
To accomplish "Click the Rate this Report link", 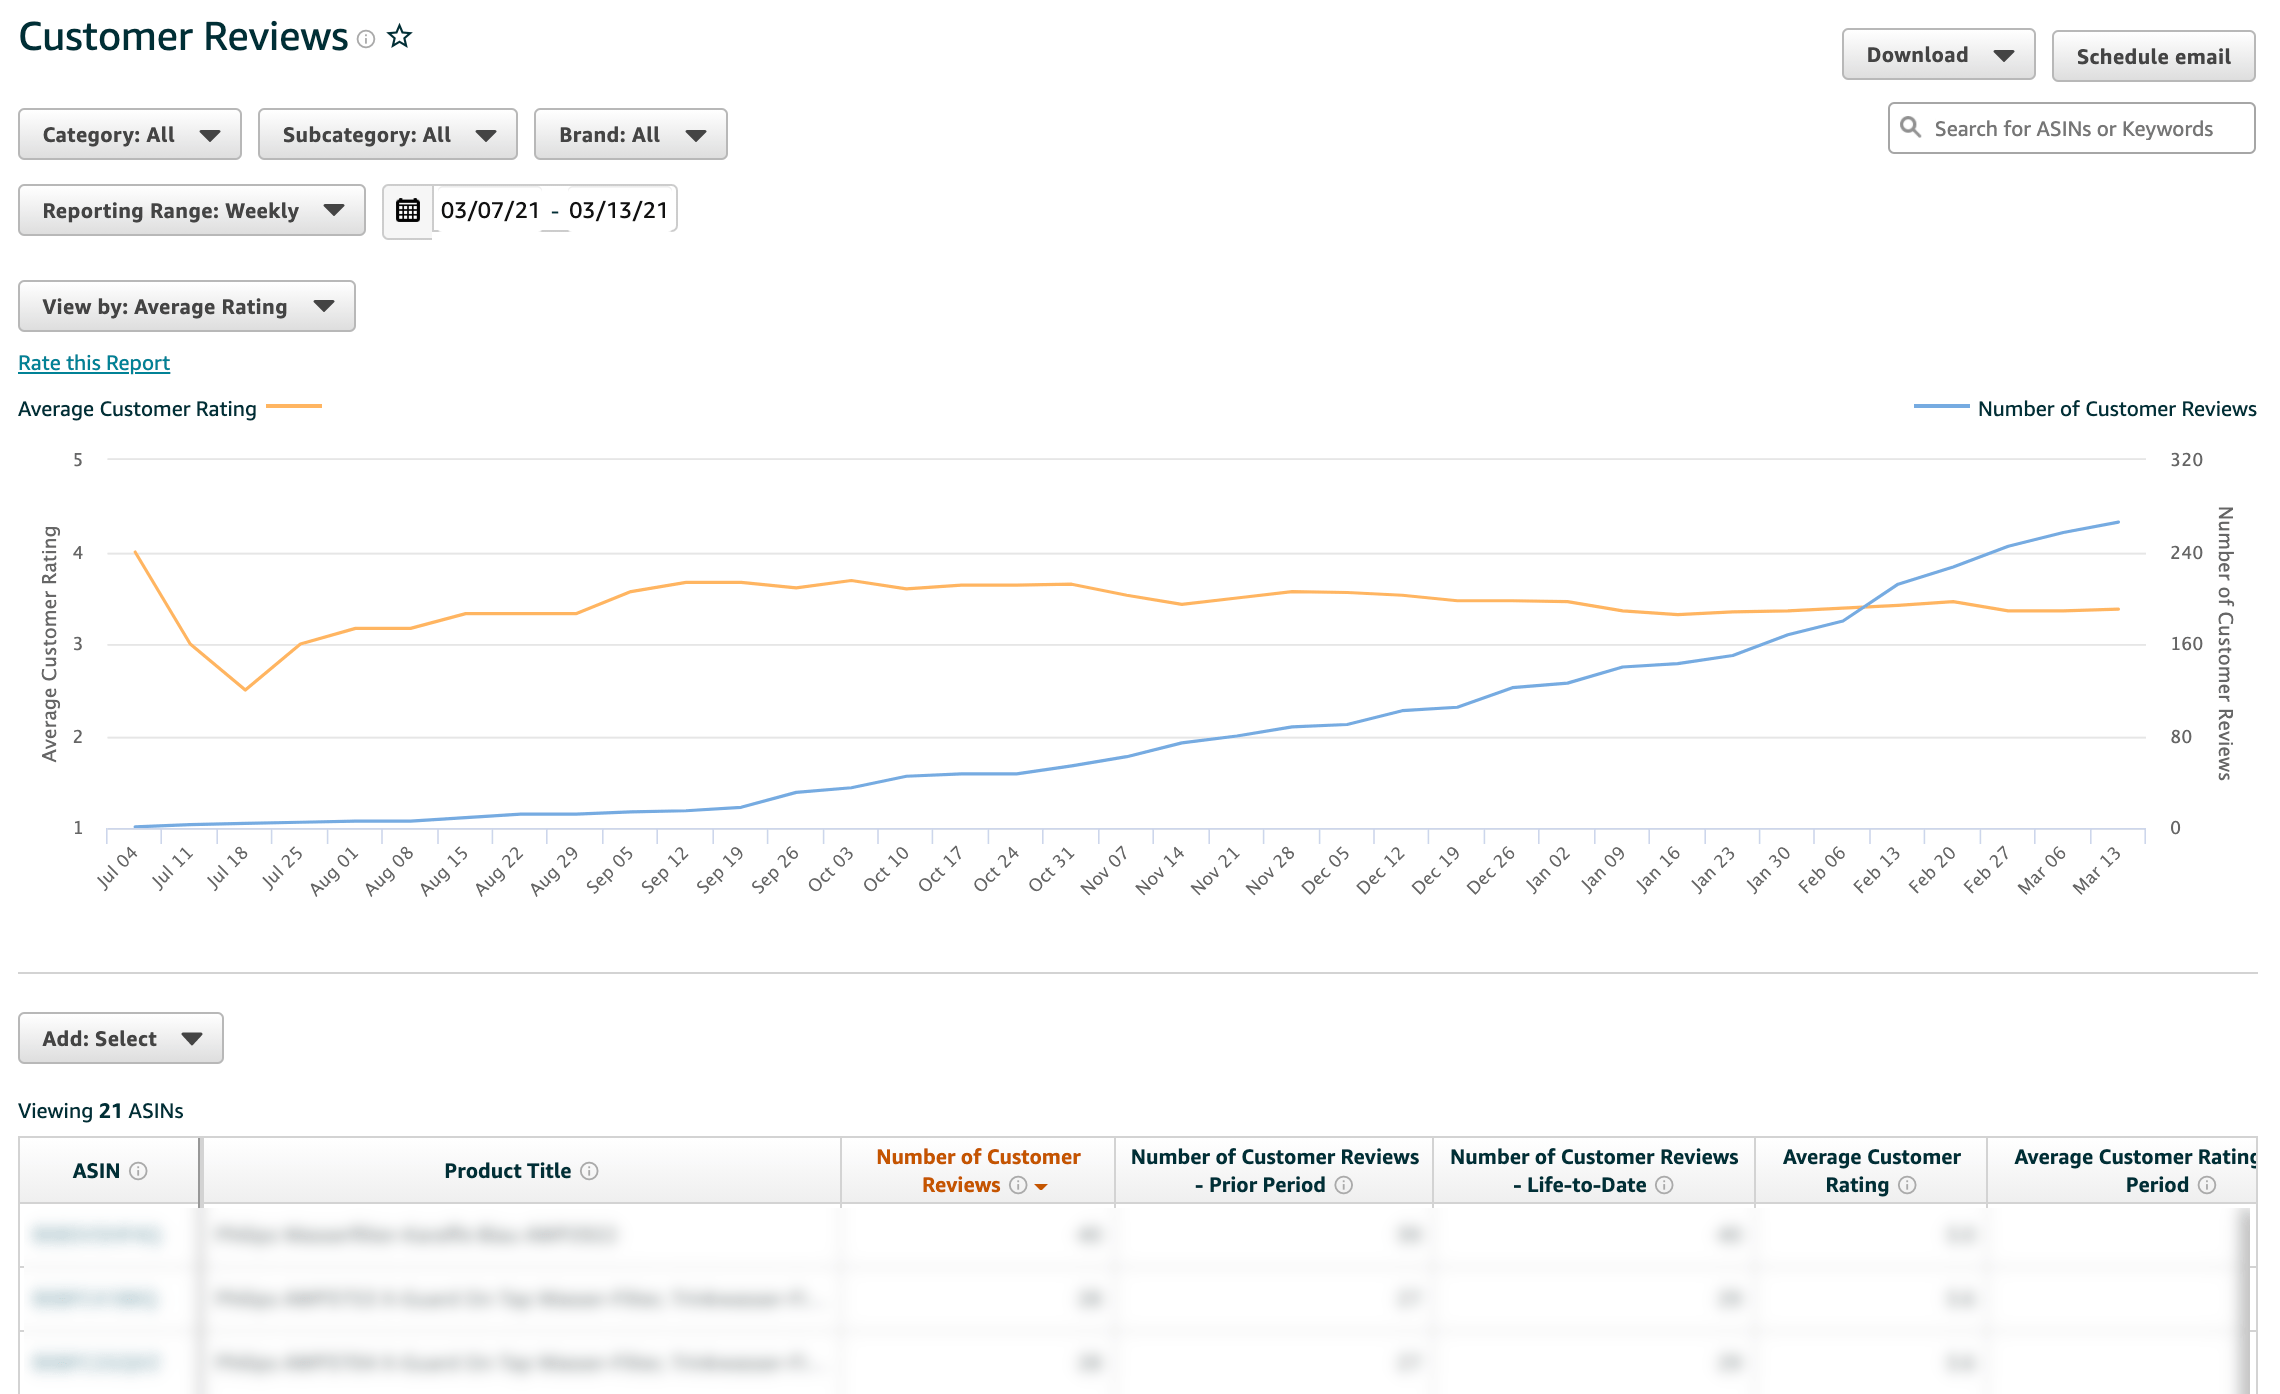I will coord(93,362).
